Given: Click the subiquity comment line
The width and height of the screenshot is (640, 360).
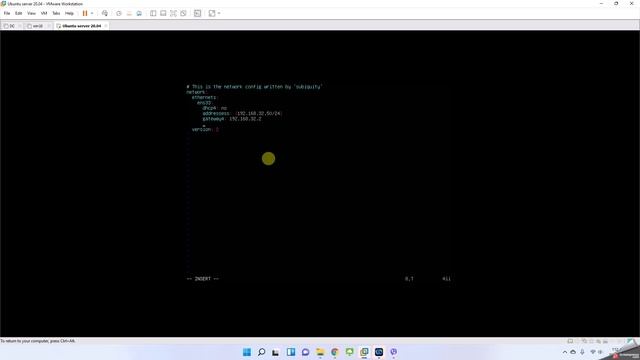Looking at the screenshot, I should tap(254, 87).
